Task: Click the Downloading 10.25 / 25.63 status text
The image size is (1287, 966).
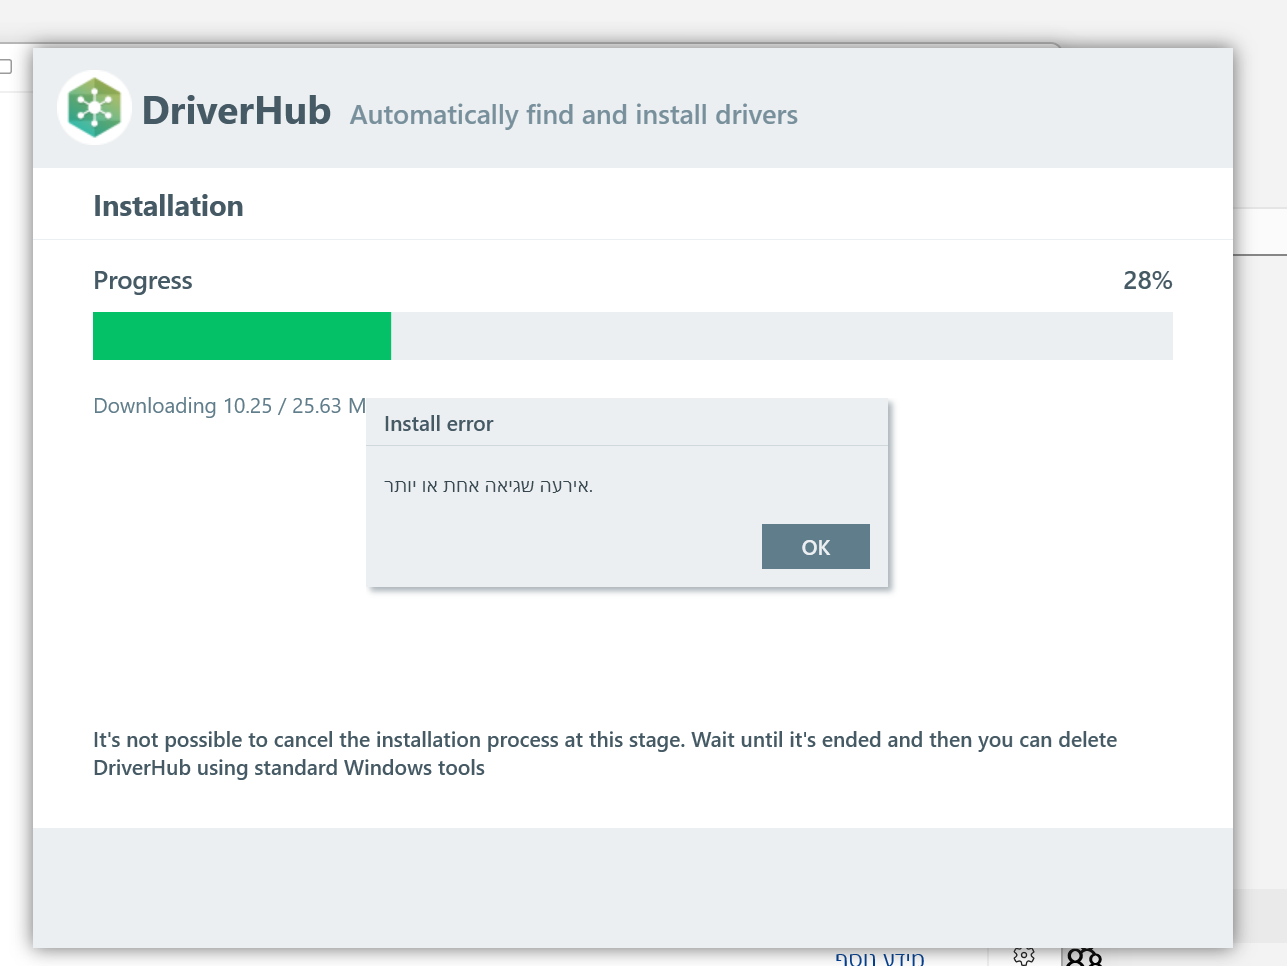Action: (x=229, y=405)
